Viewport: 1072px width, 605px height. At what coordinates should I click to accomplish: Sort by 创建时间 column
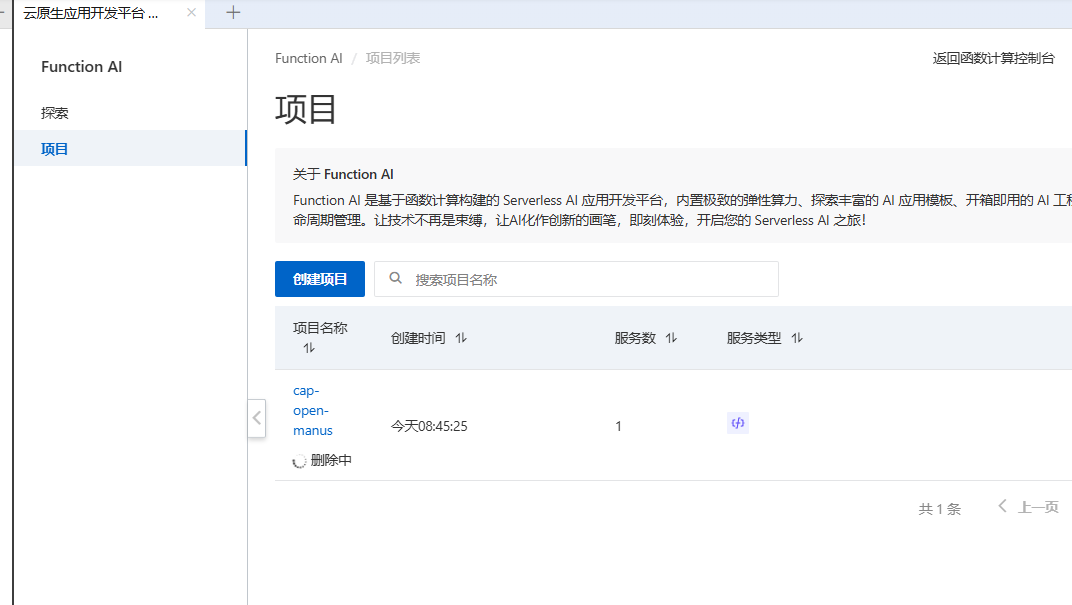(x=461, y=338)
